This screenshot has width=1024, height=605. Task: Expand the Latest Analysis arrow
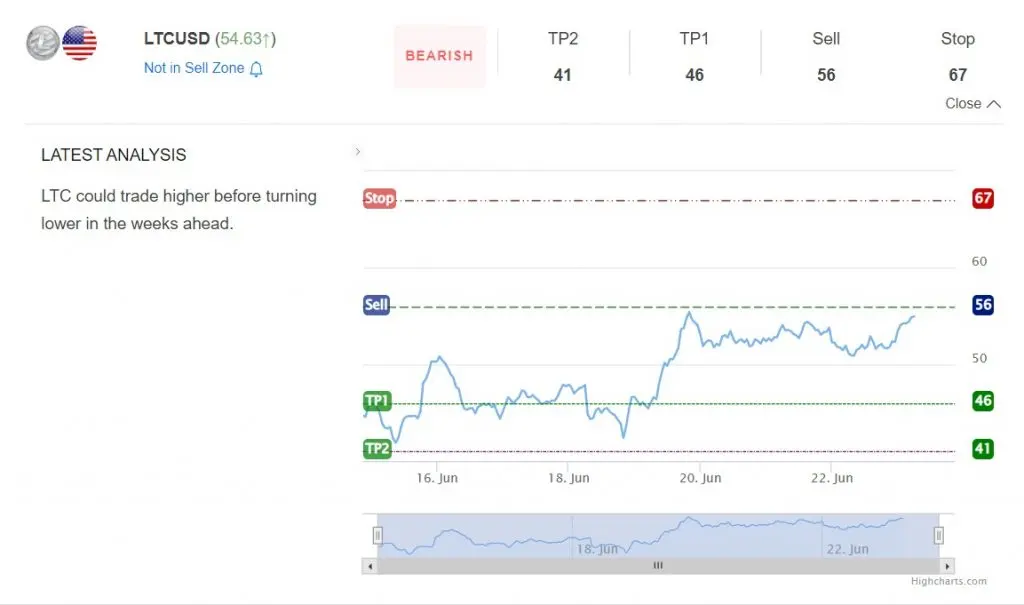[x=357, y=152]
